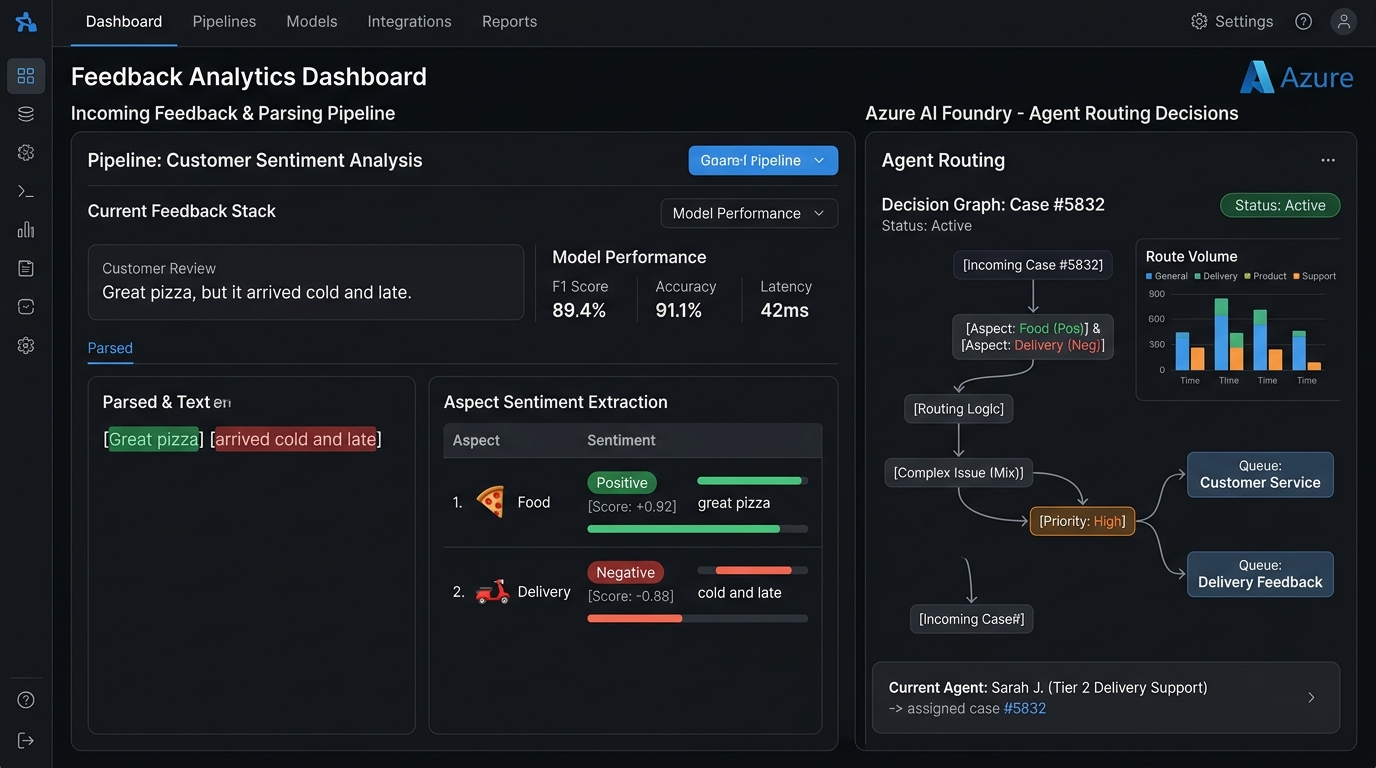Viewport: 1376px width, 768px height.
Task: Click the scooter icon in the Delivery row
Action: 492,592
